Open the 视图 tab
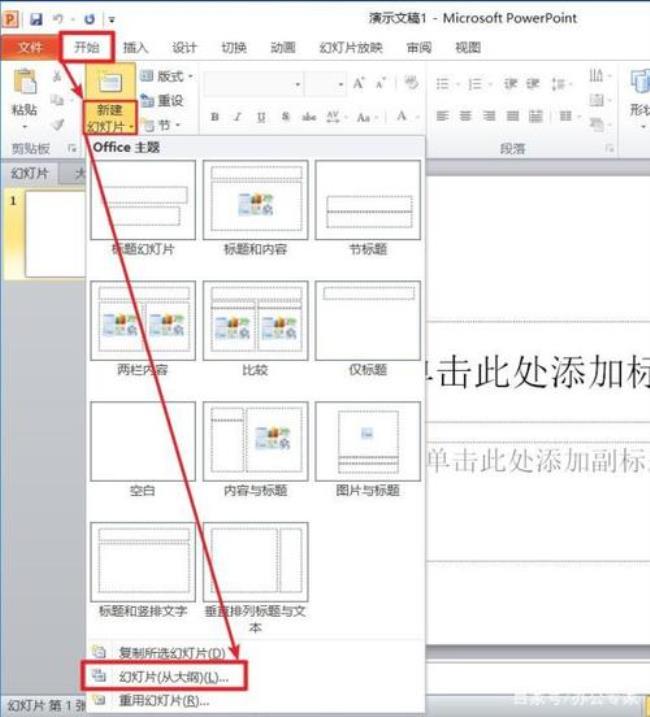 click(x=468, y=48)
